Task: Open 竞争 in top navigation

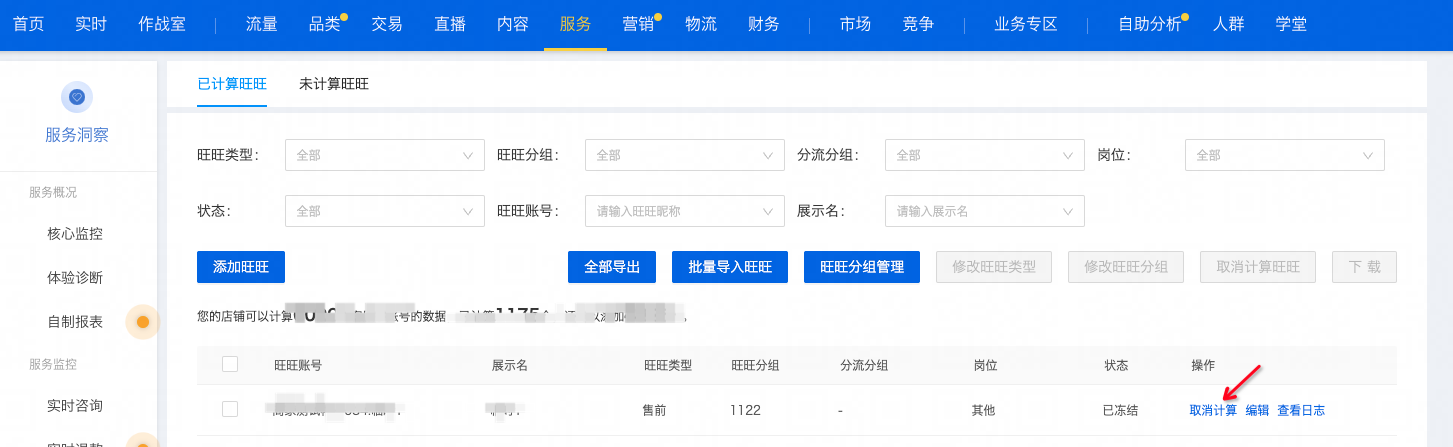Action: 918,24
